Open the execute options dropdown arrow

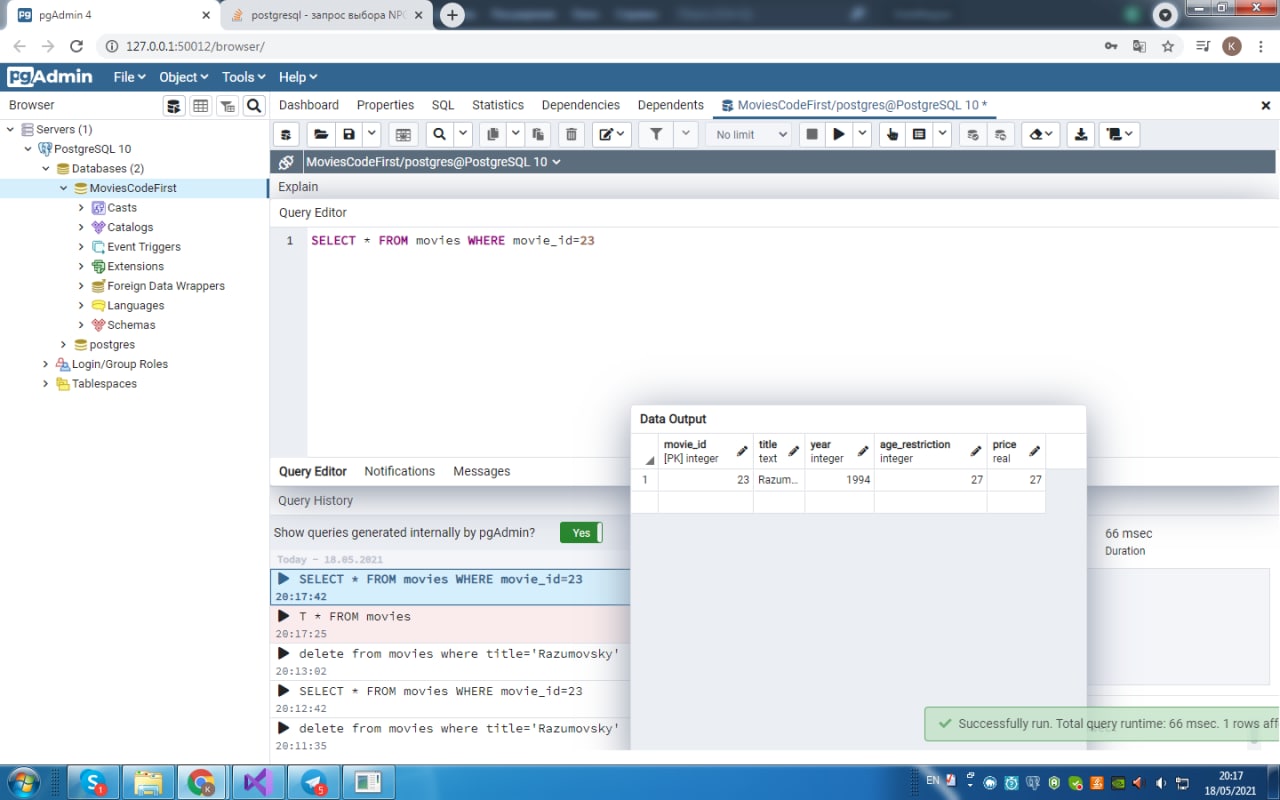(x=862, y=134)
